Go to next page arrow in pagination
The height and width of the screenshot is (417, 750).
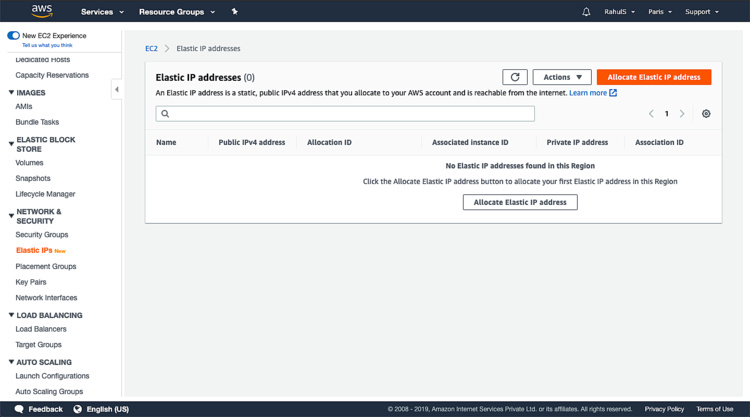click(682, 114)
